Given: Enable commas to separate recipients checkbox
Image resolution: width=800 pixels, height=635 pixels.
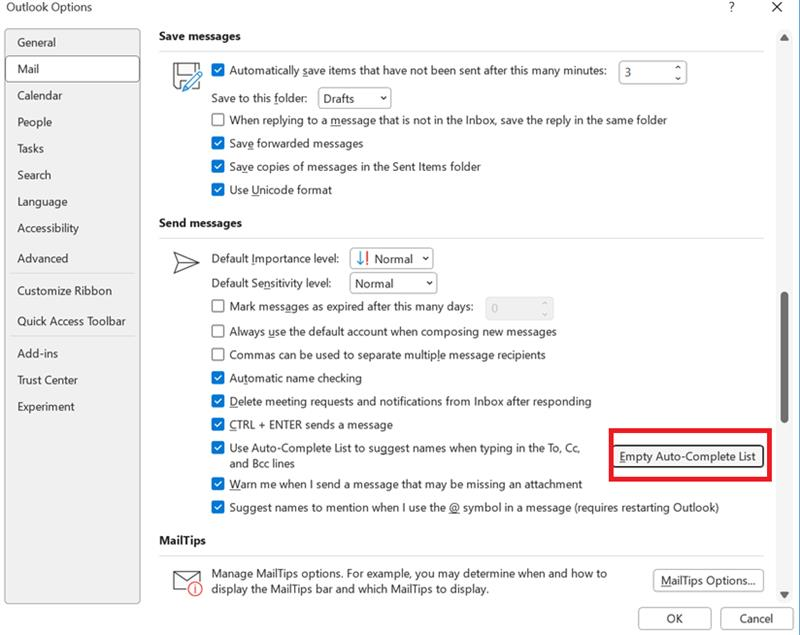Looking at the screenshot, I should coord(218,354).
